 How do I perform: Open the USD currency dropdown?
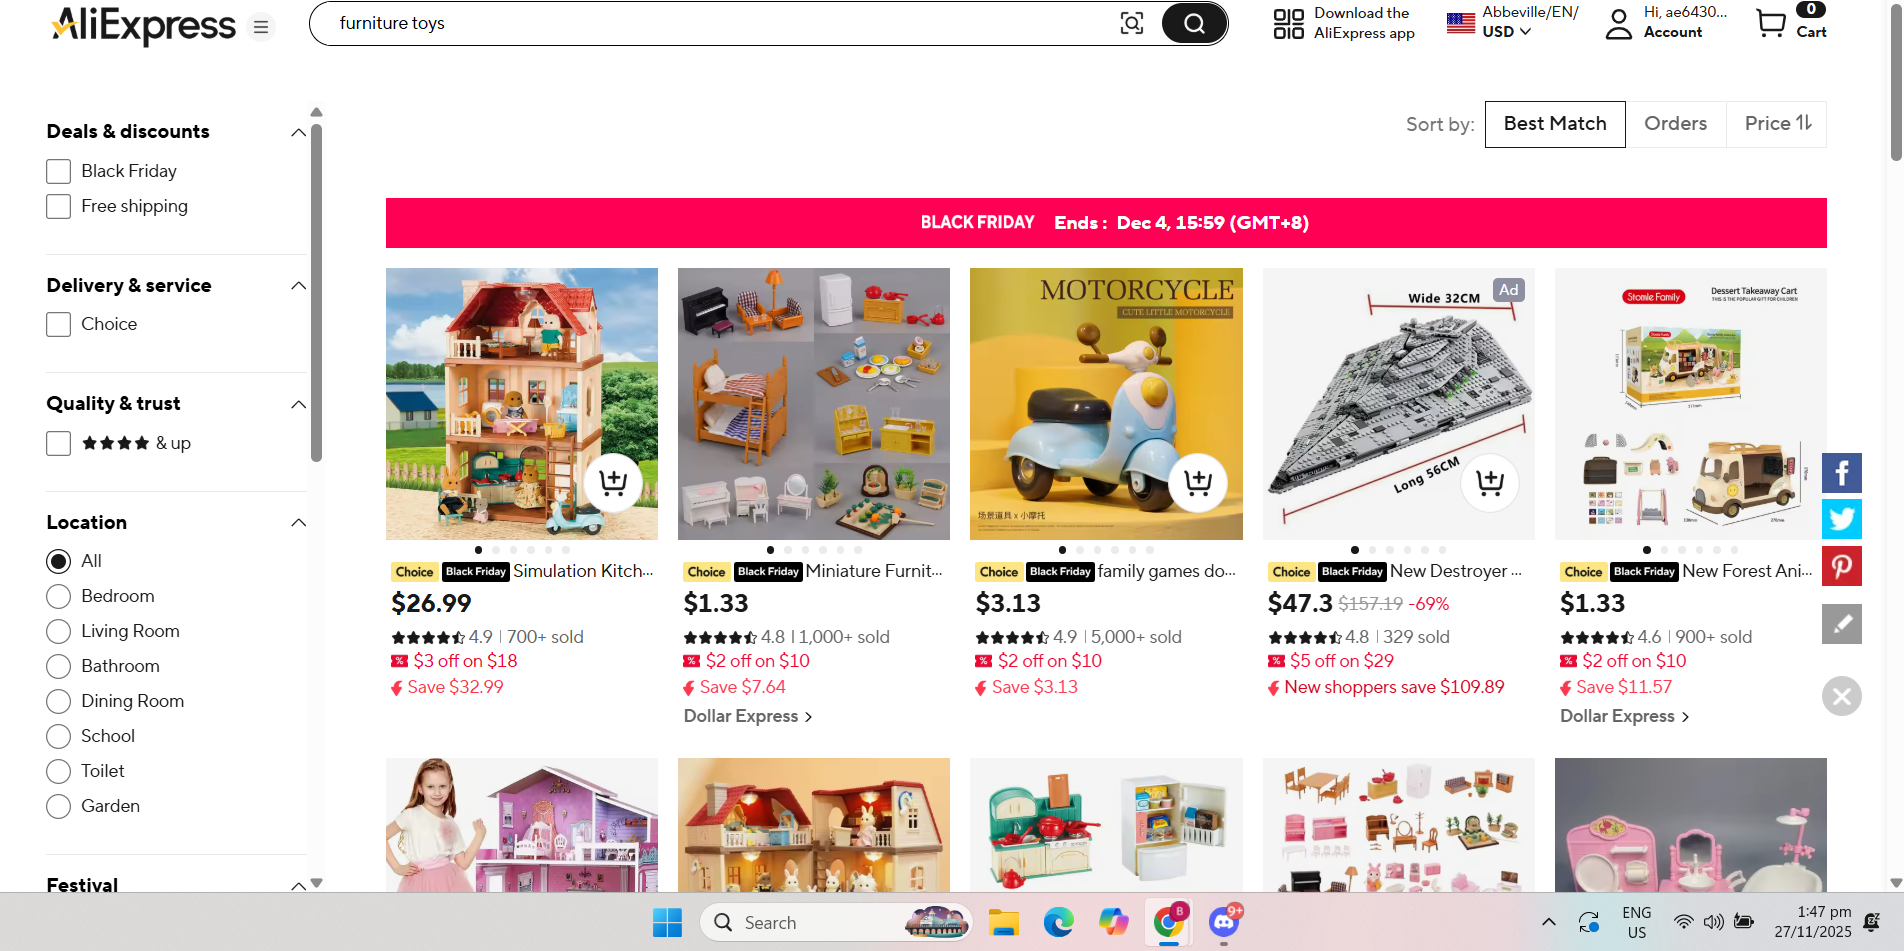[x=1506, y=32]
